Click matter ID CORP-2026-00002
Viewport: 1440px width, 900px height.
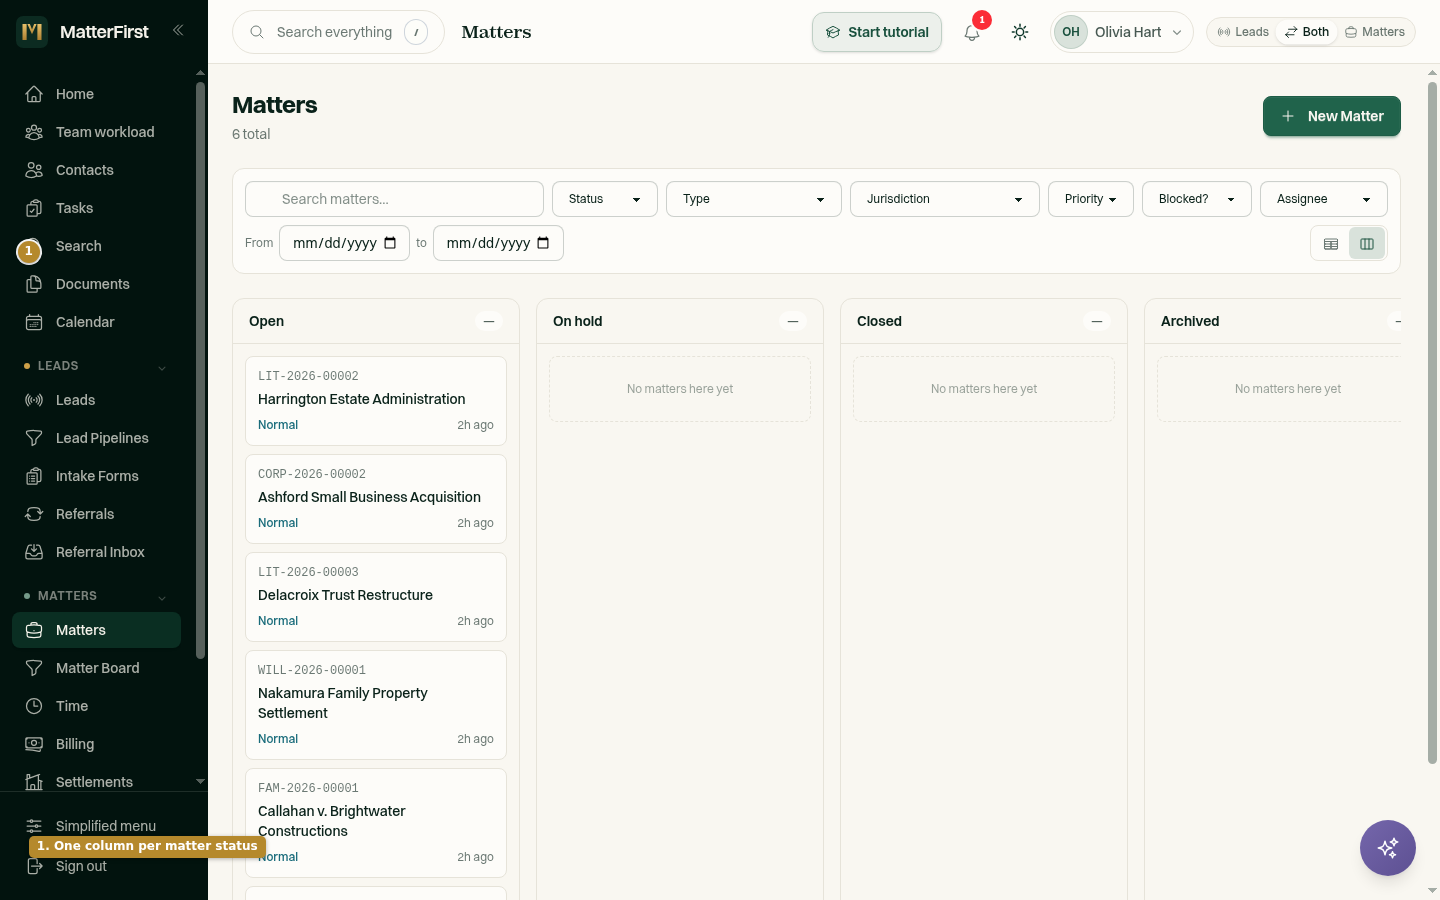click(312, 474)
